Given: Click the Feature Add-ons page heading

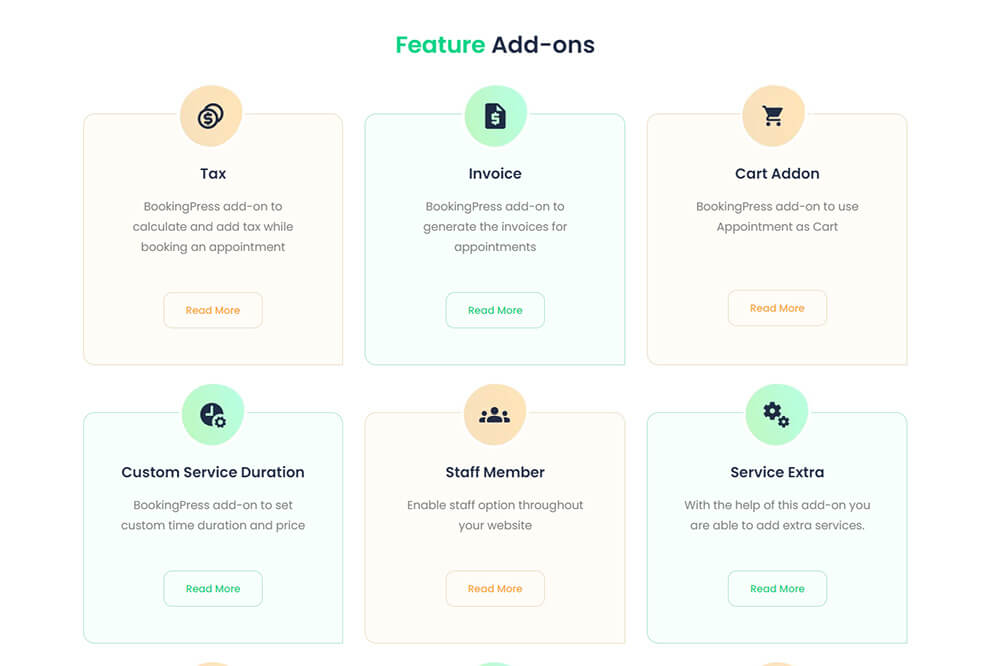Looking at the screenshot, I should (494, 44).
